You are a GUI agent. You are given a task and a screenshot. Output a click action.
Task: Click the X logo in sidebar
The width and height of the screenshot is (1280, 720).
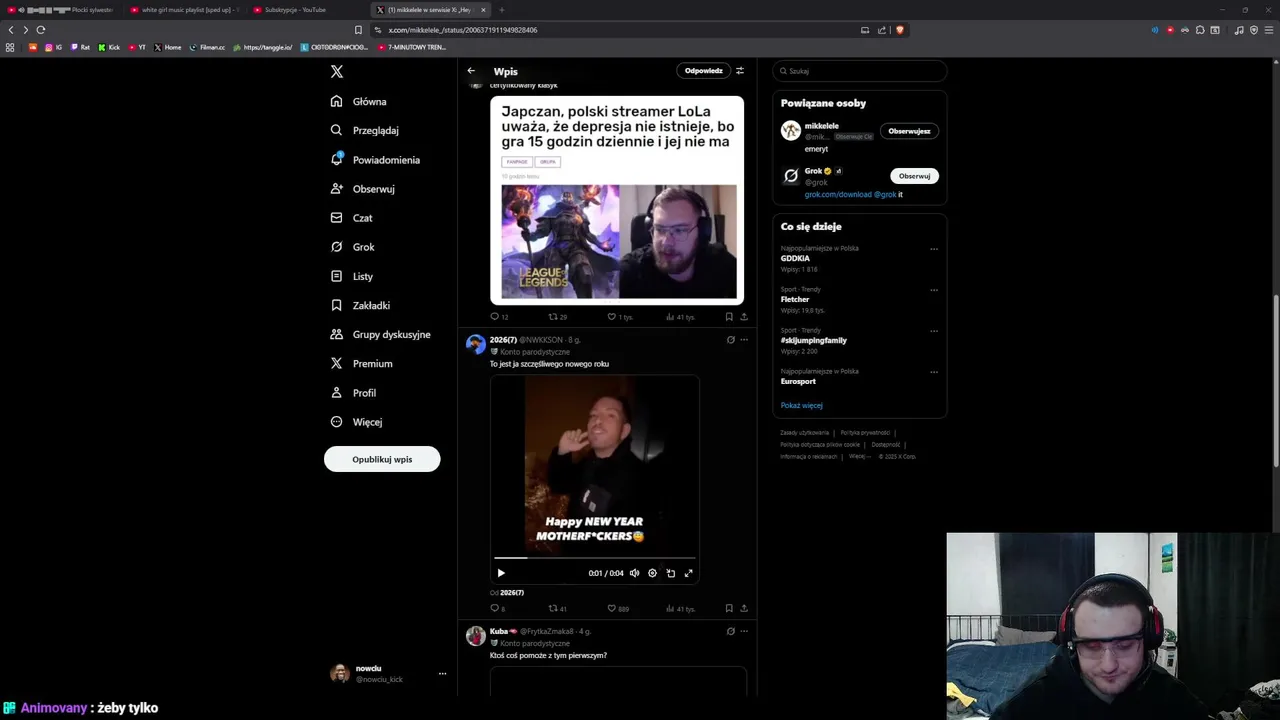pos(337,72)
